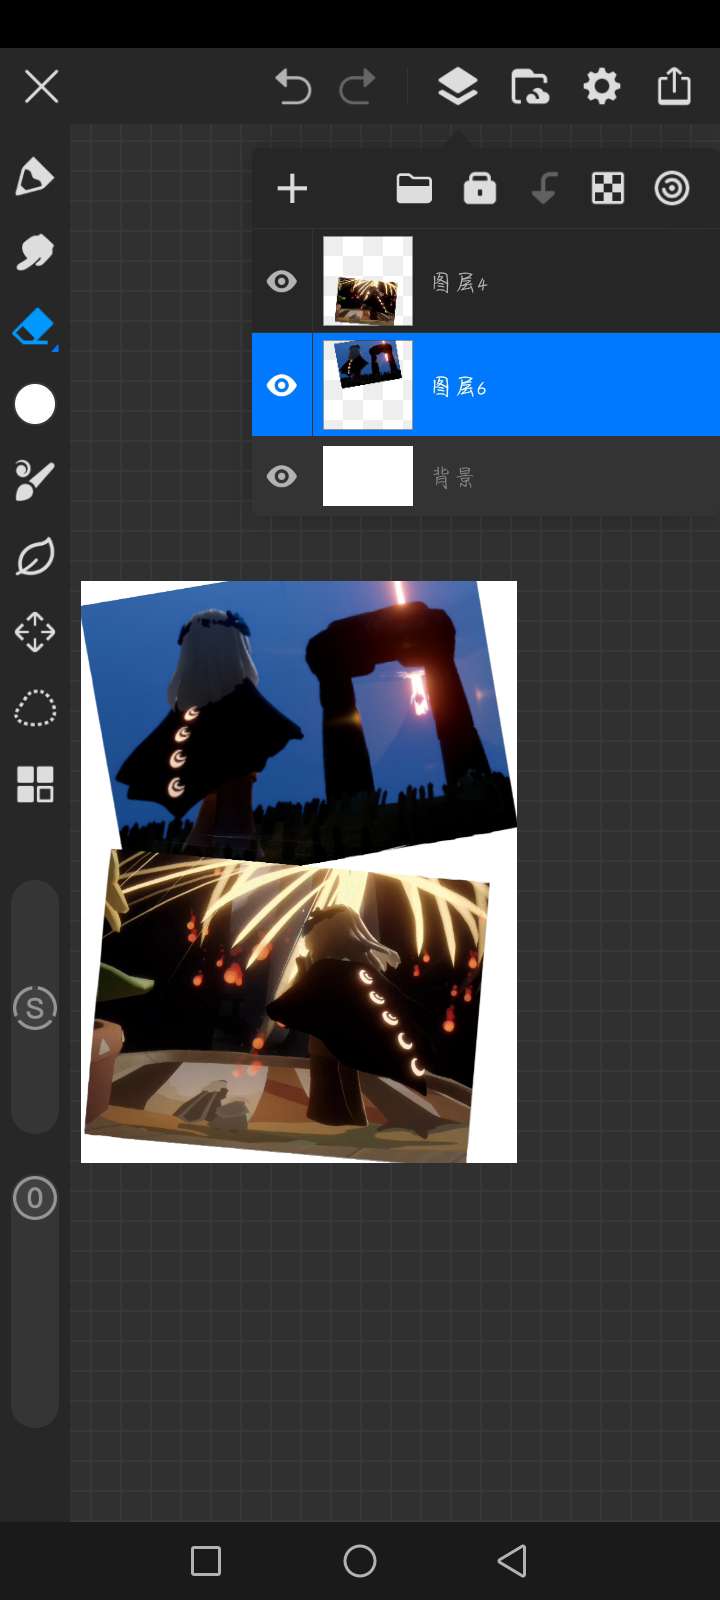Close the canvas with the X icon

click(x=41, y=87)
